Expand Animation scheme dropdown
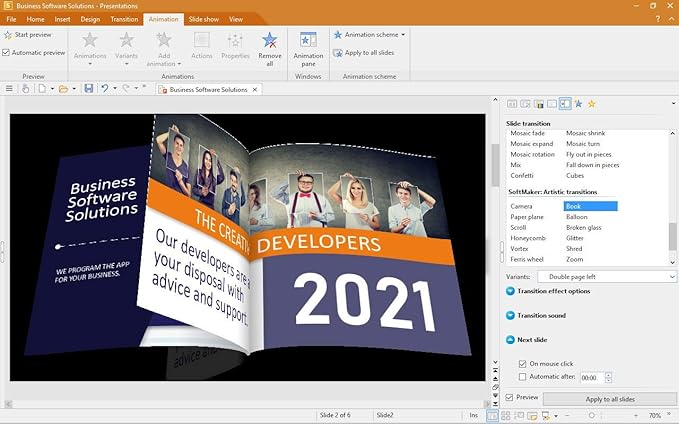 [403, 35]
